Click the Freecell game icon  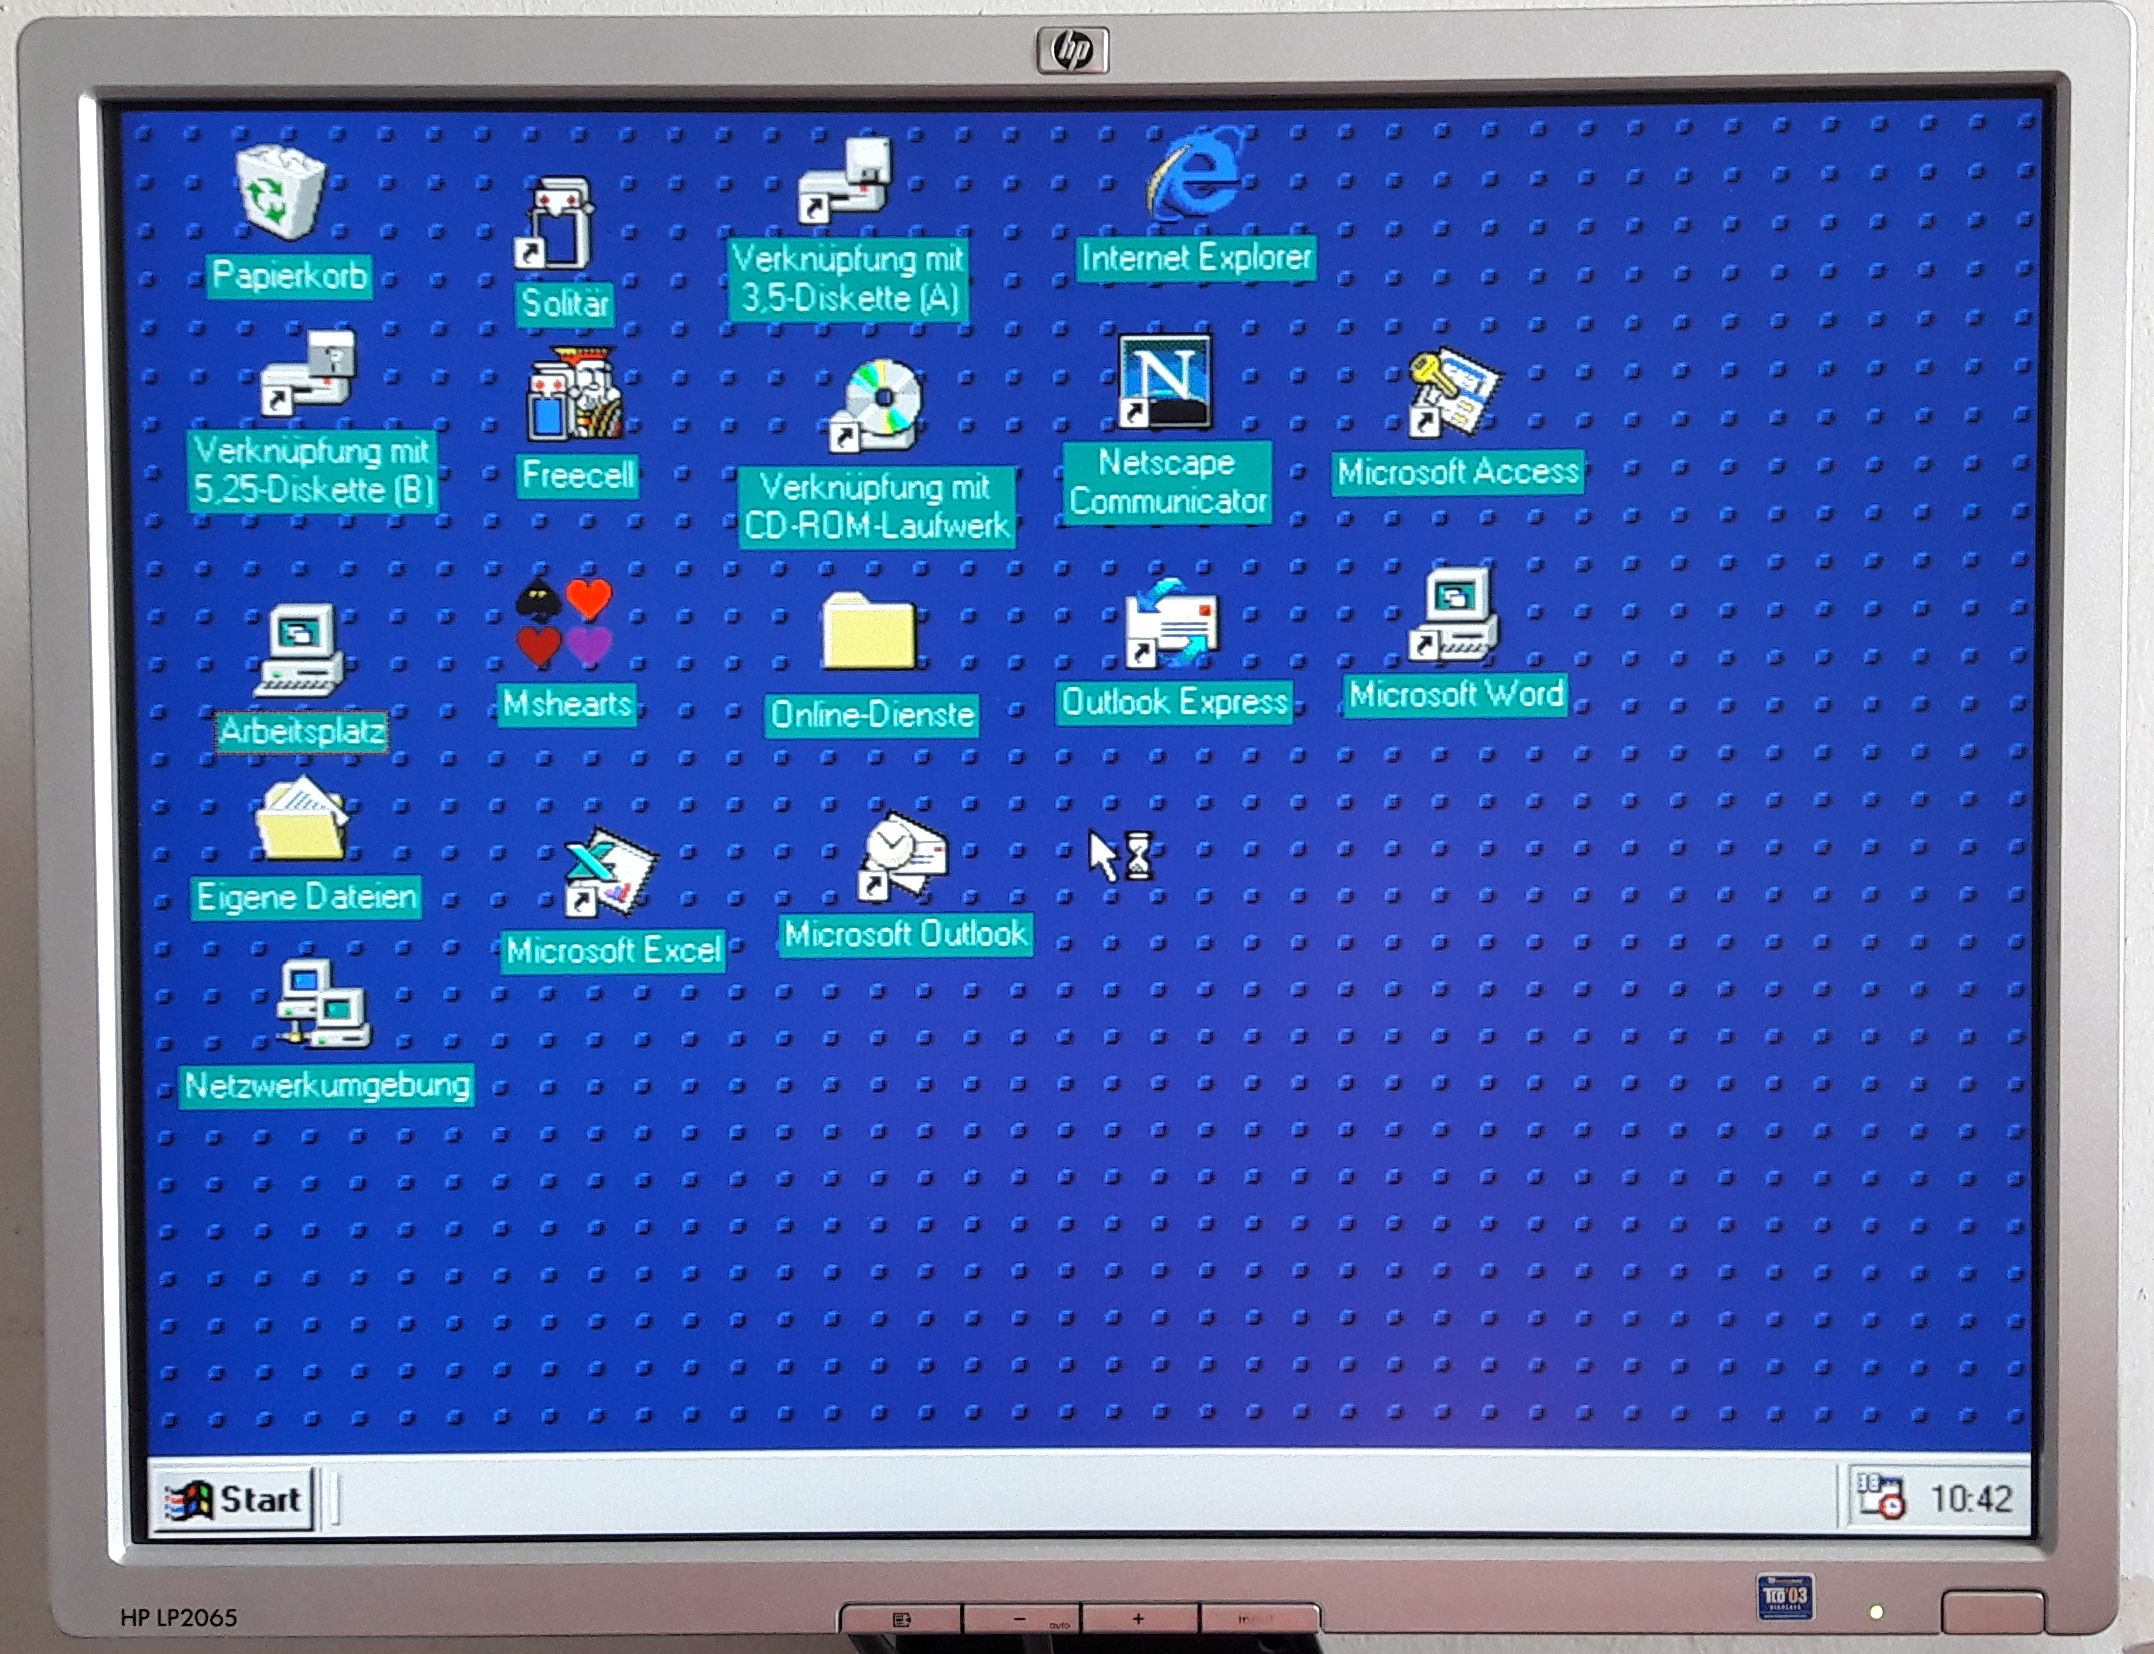(x=575, y=395)
